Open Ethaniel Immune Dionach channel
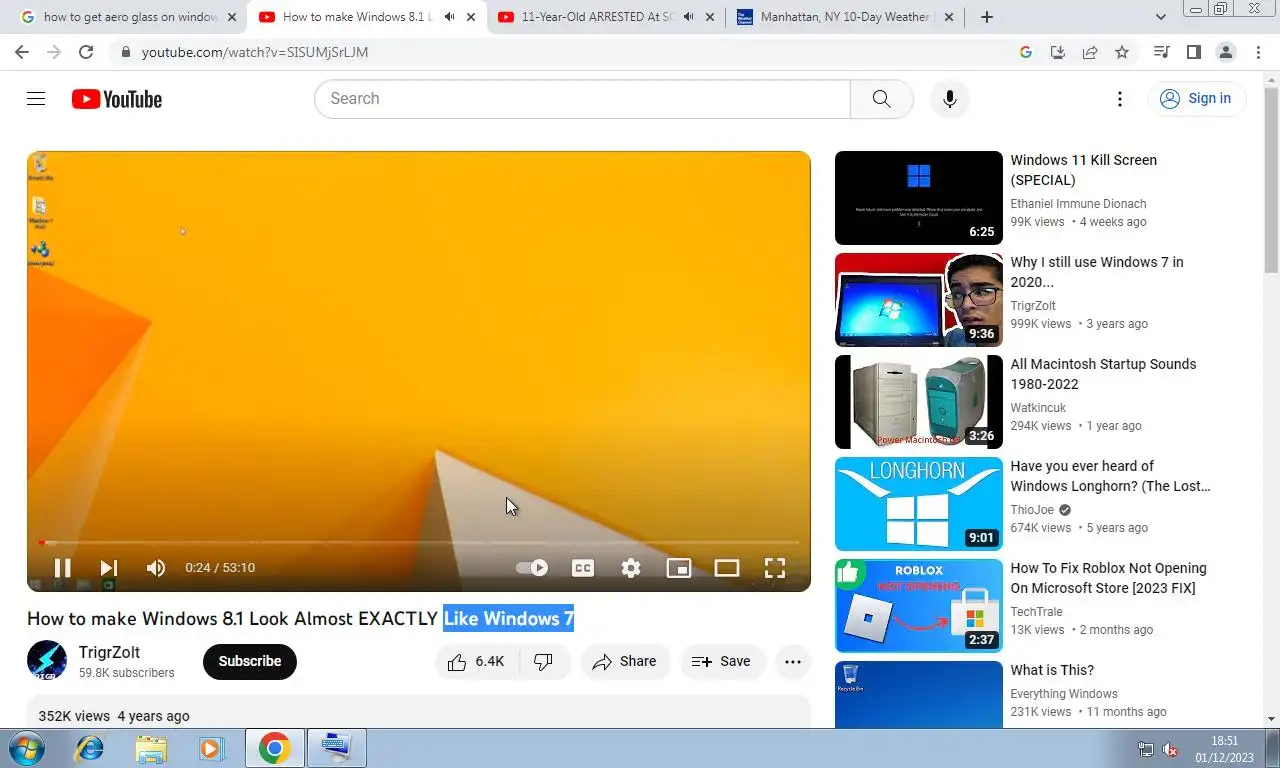This screenshot has height=768, width=1280. pyautogui.click(x=1078, y=204)
